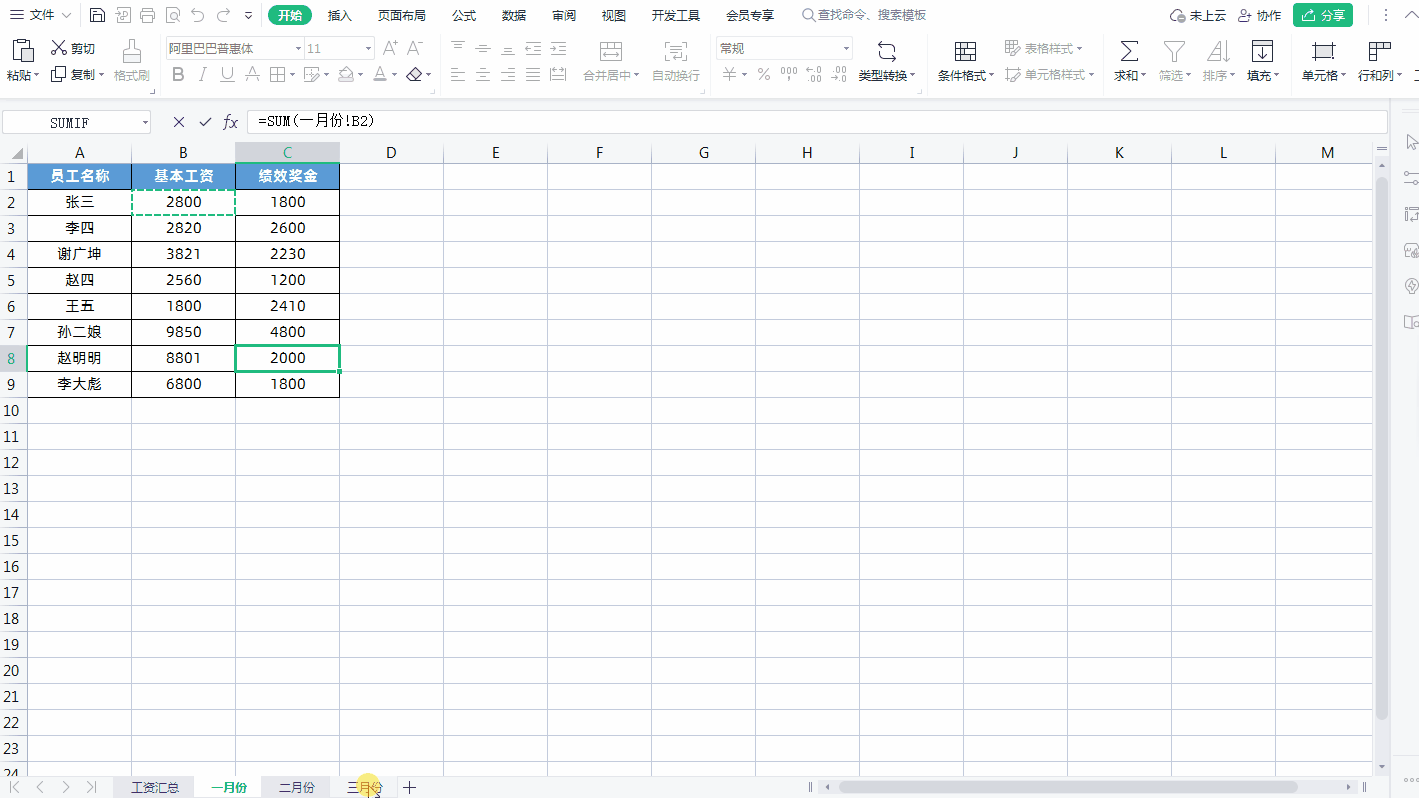Click the percent style % icon
The image size is (1419, 798).
tap(763, 74)
